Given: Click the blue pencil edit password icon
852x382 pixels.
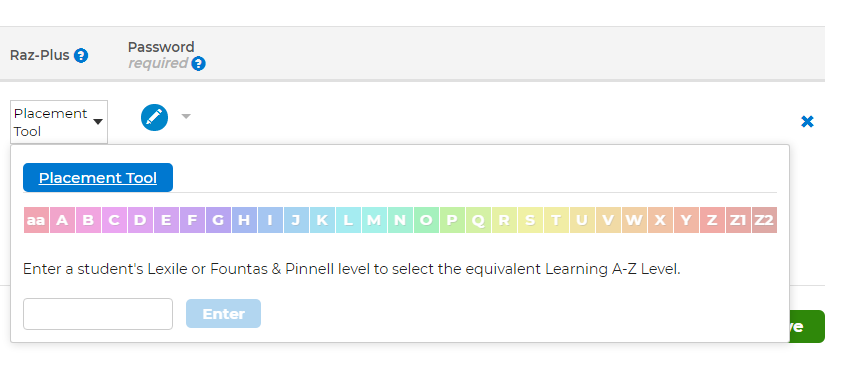Looking at the screenshot, I should pos(154,117).
